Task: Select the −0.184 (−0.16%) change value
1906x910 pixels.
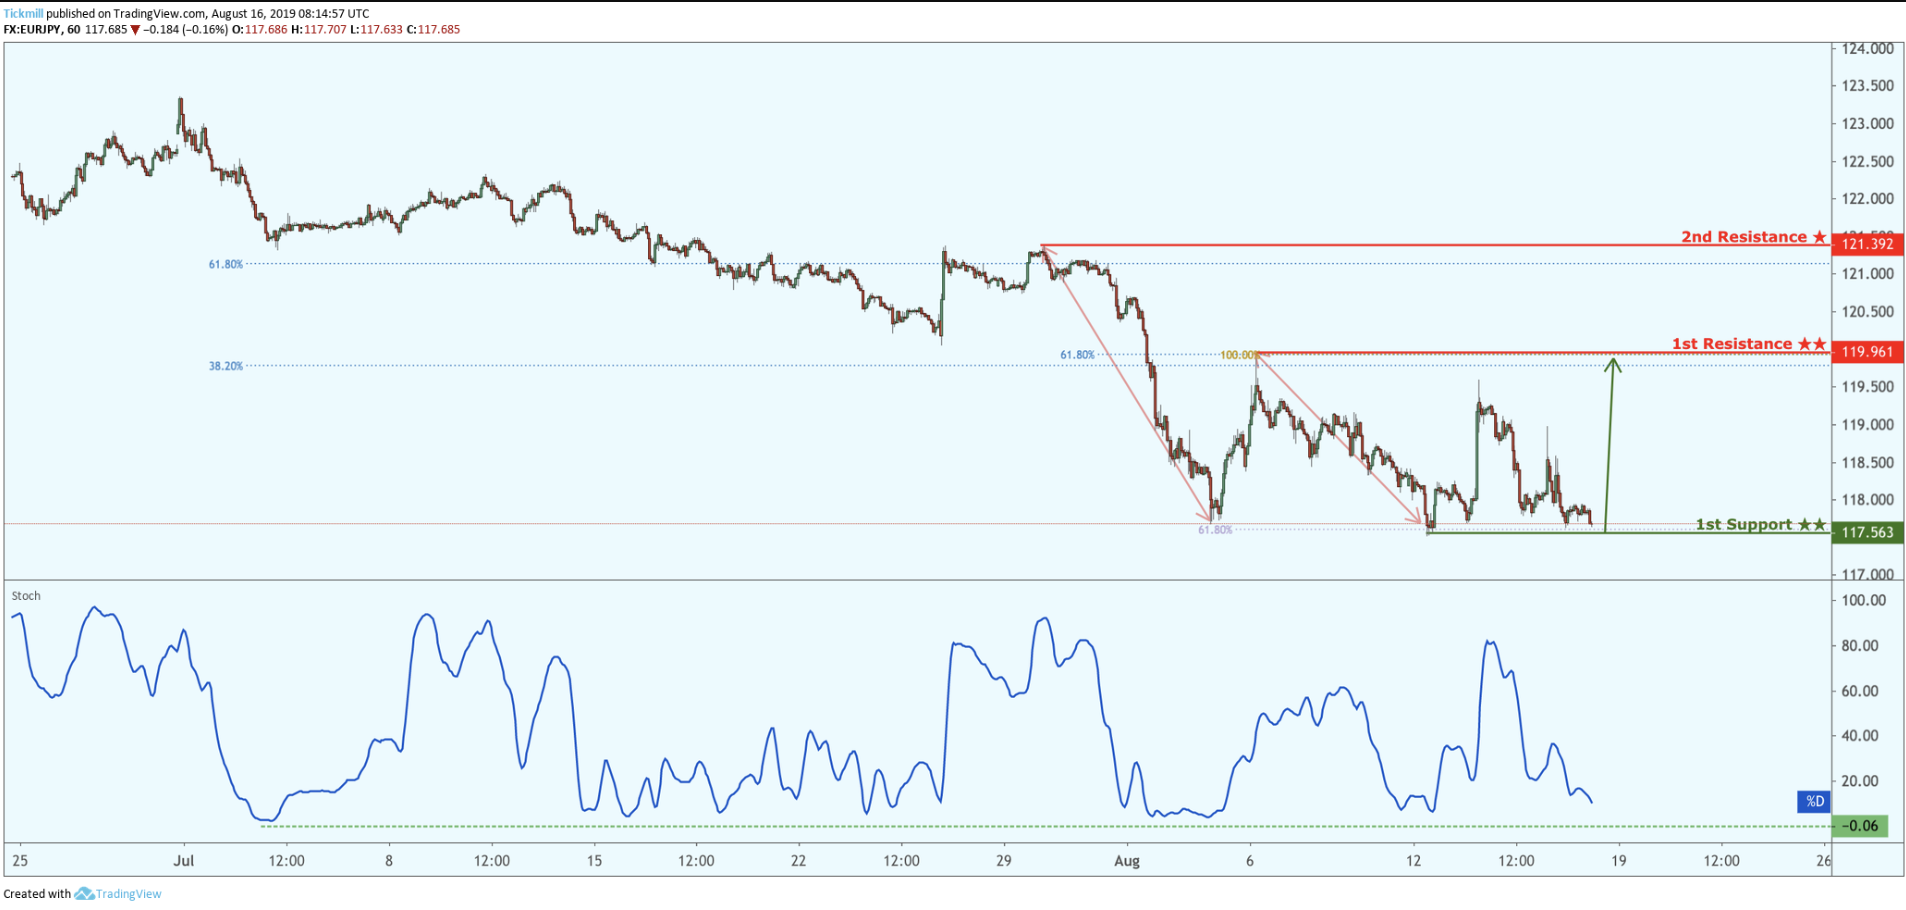Action: [185, 30]
